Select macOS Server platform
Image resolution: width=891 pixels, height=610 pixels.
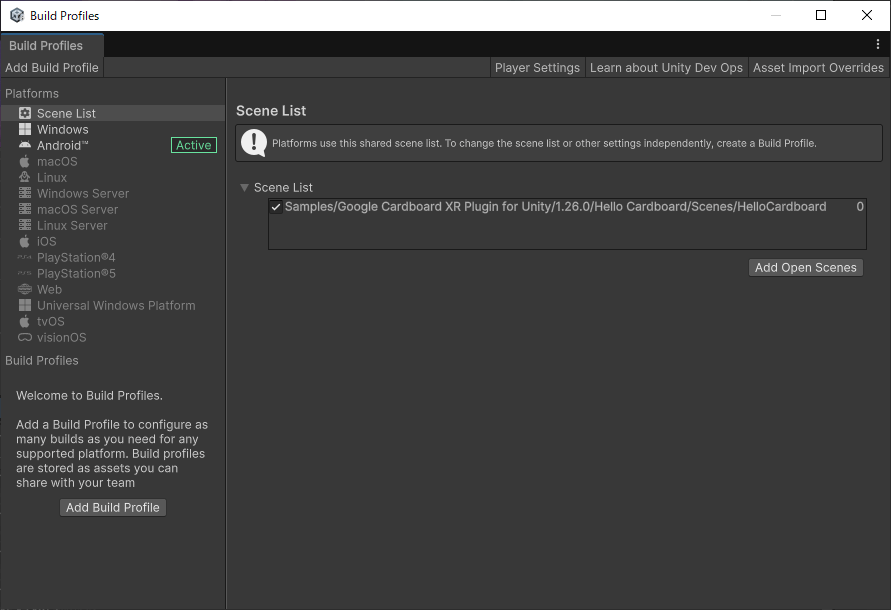point(113,209)
